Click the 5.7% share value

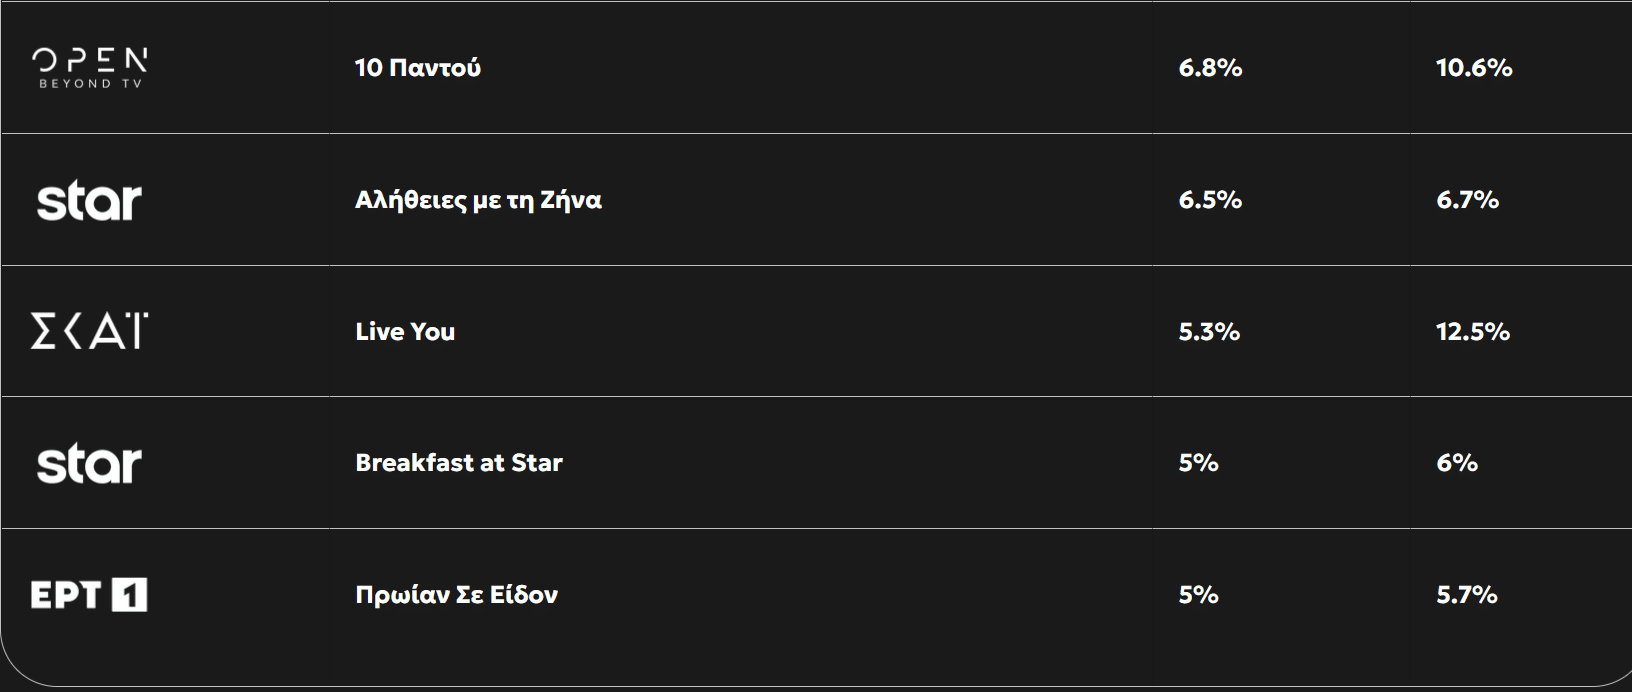tap(1467, 595)
